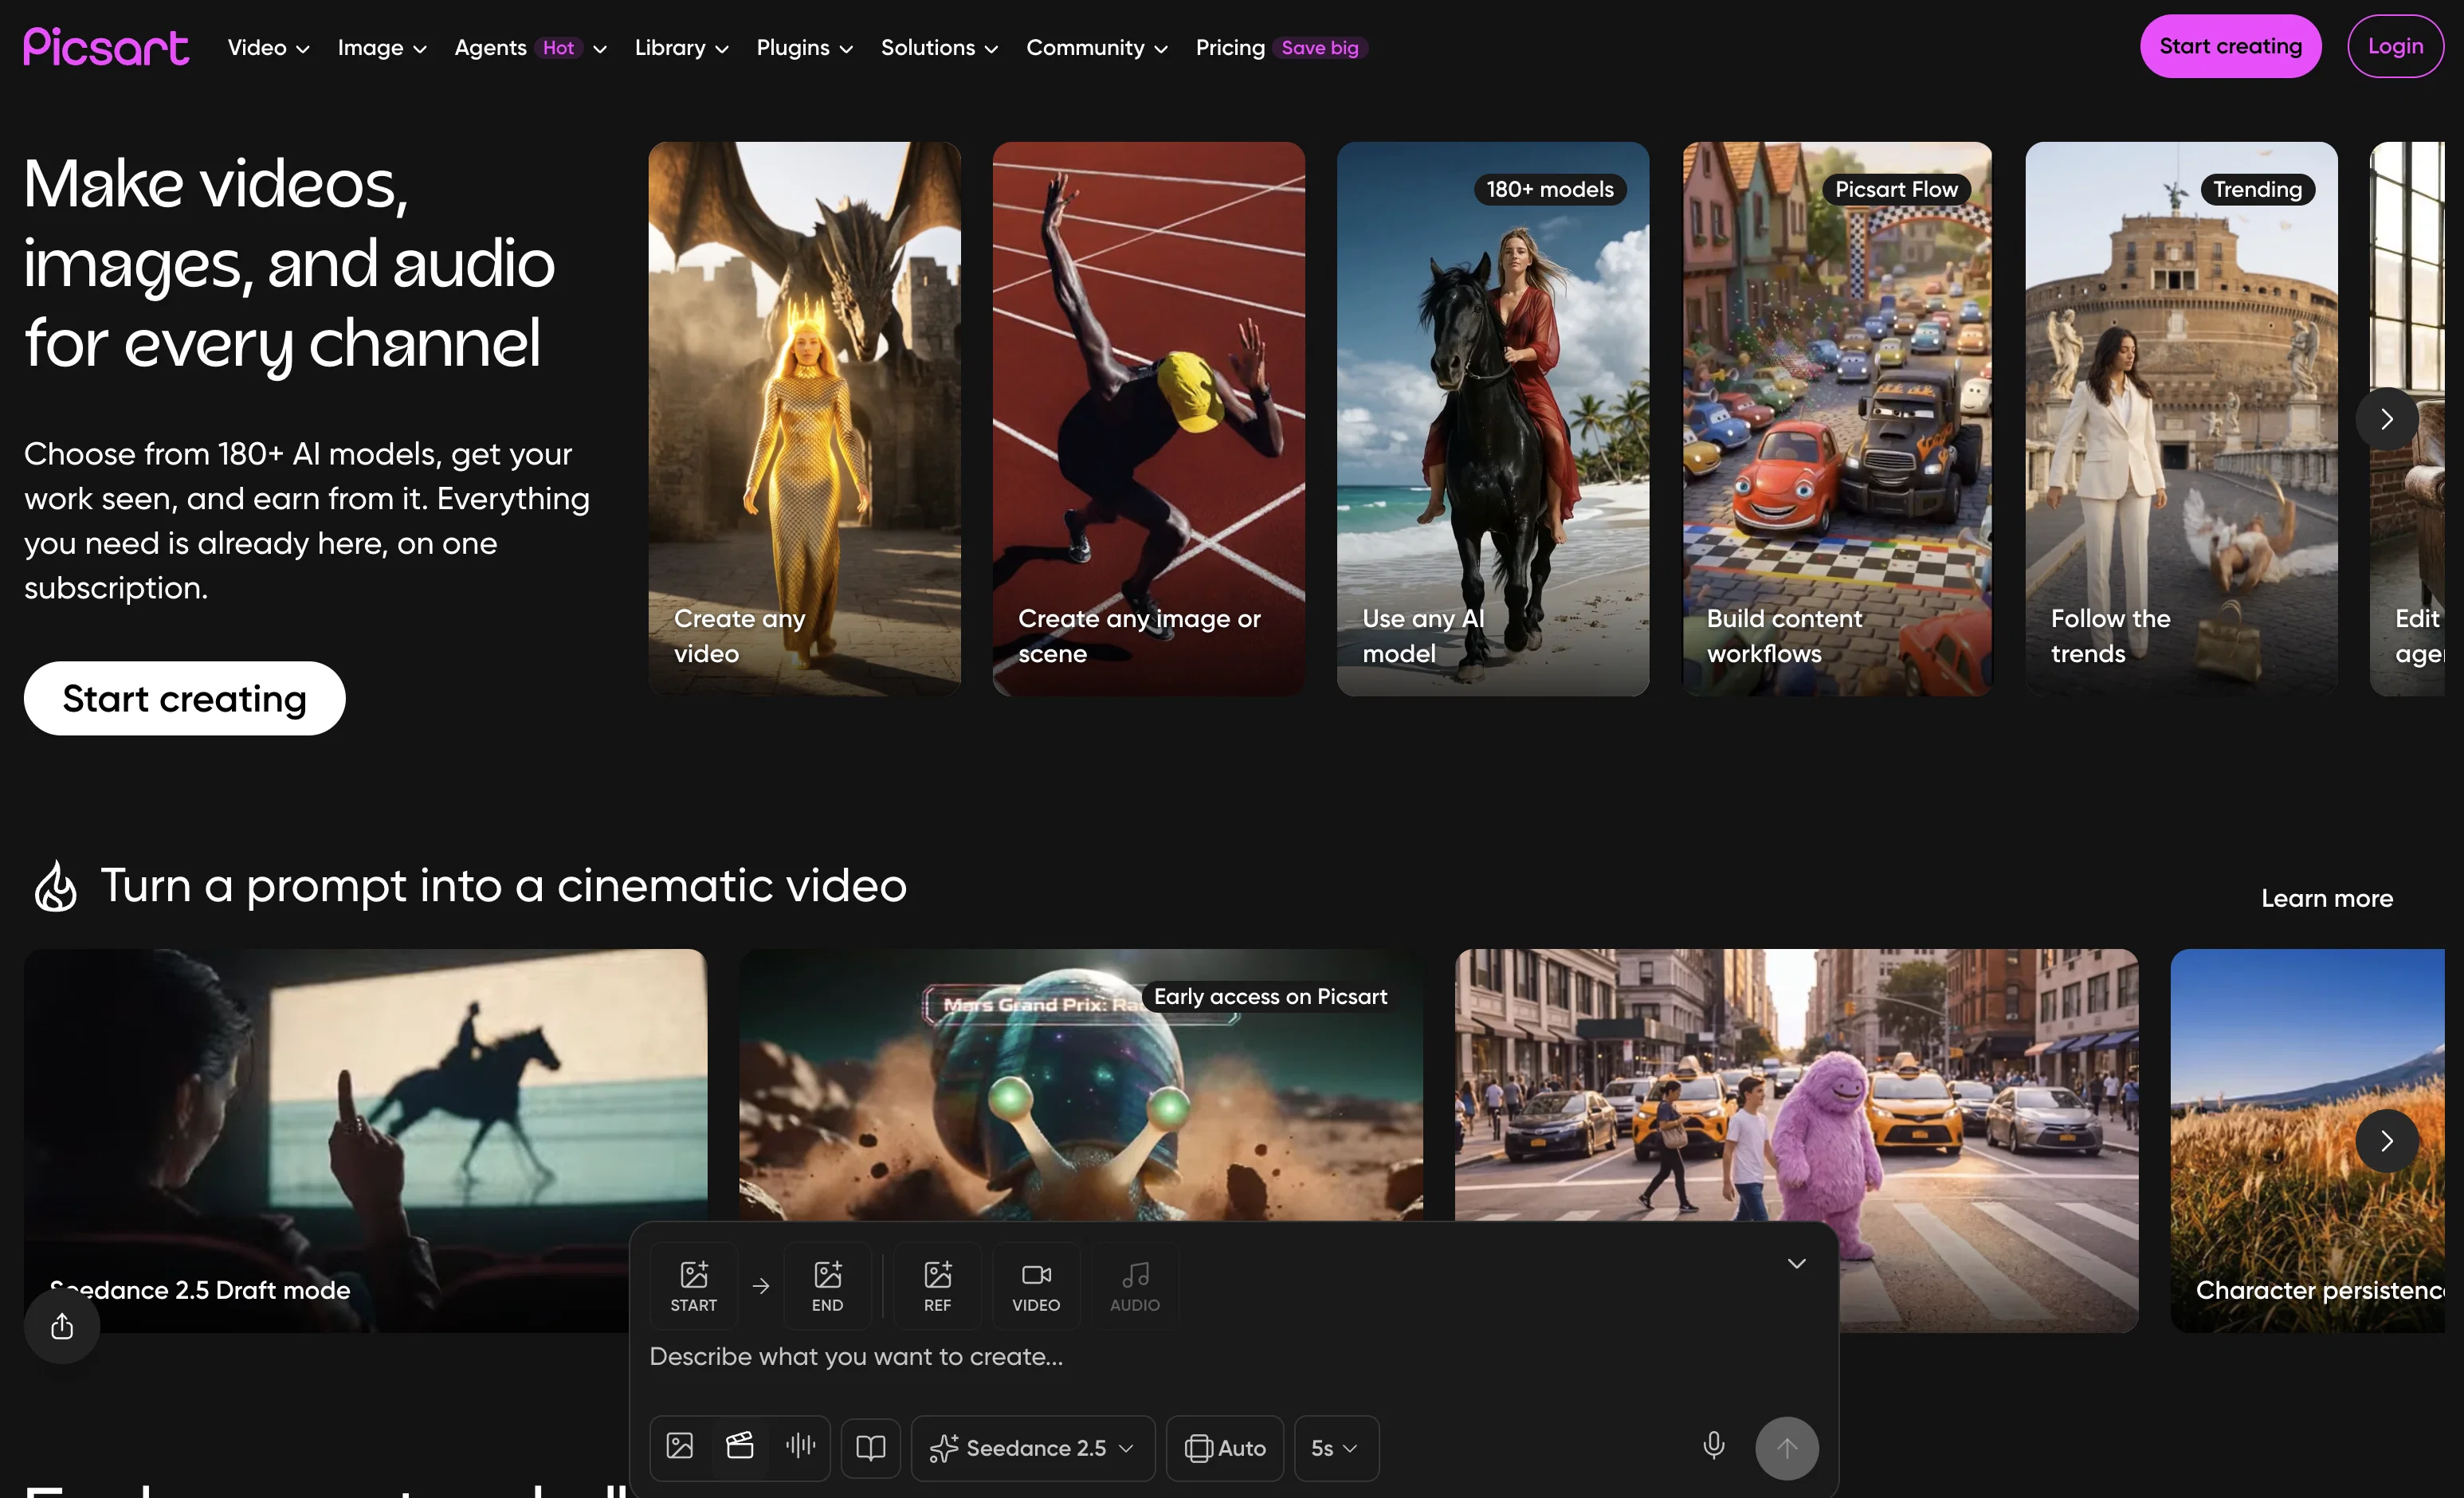The image size is (2464, 1498).
Task: Open the Seedance 2.5 model dropdown
Action: point(1033,1447)
